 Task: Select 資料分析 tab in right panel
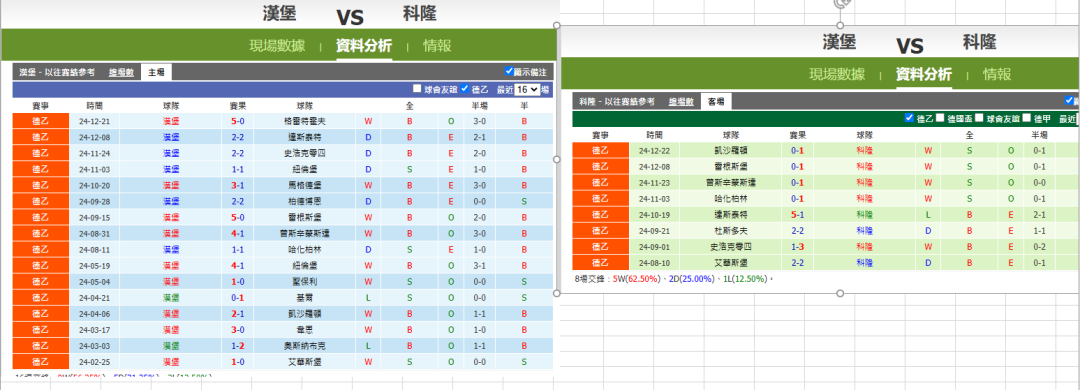point(924,75)
